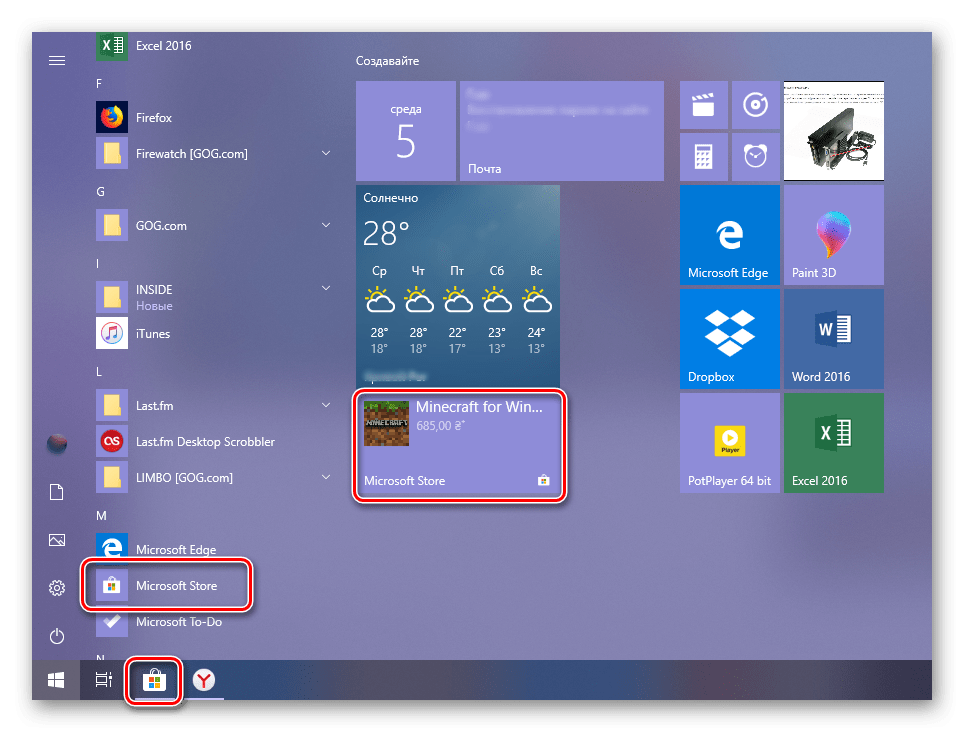Launch Last.fm Desktop Scrobbler
Image resolution: width=964 pixels, height=732 pixels.
coord(215,441)
